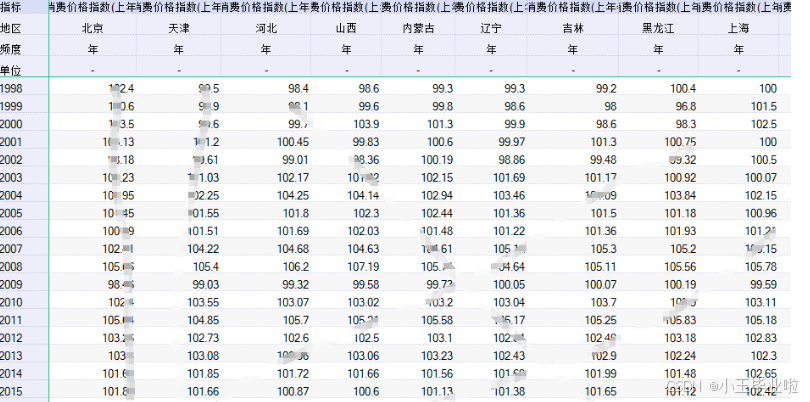The image size is (810, 402).
Task: Click 山西 2000 value 103.9
Action: [x=366, y=125]
